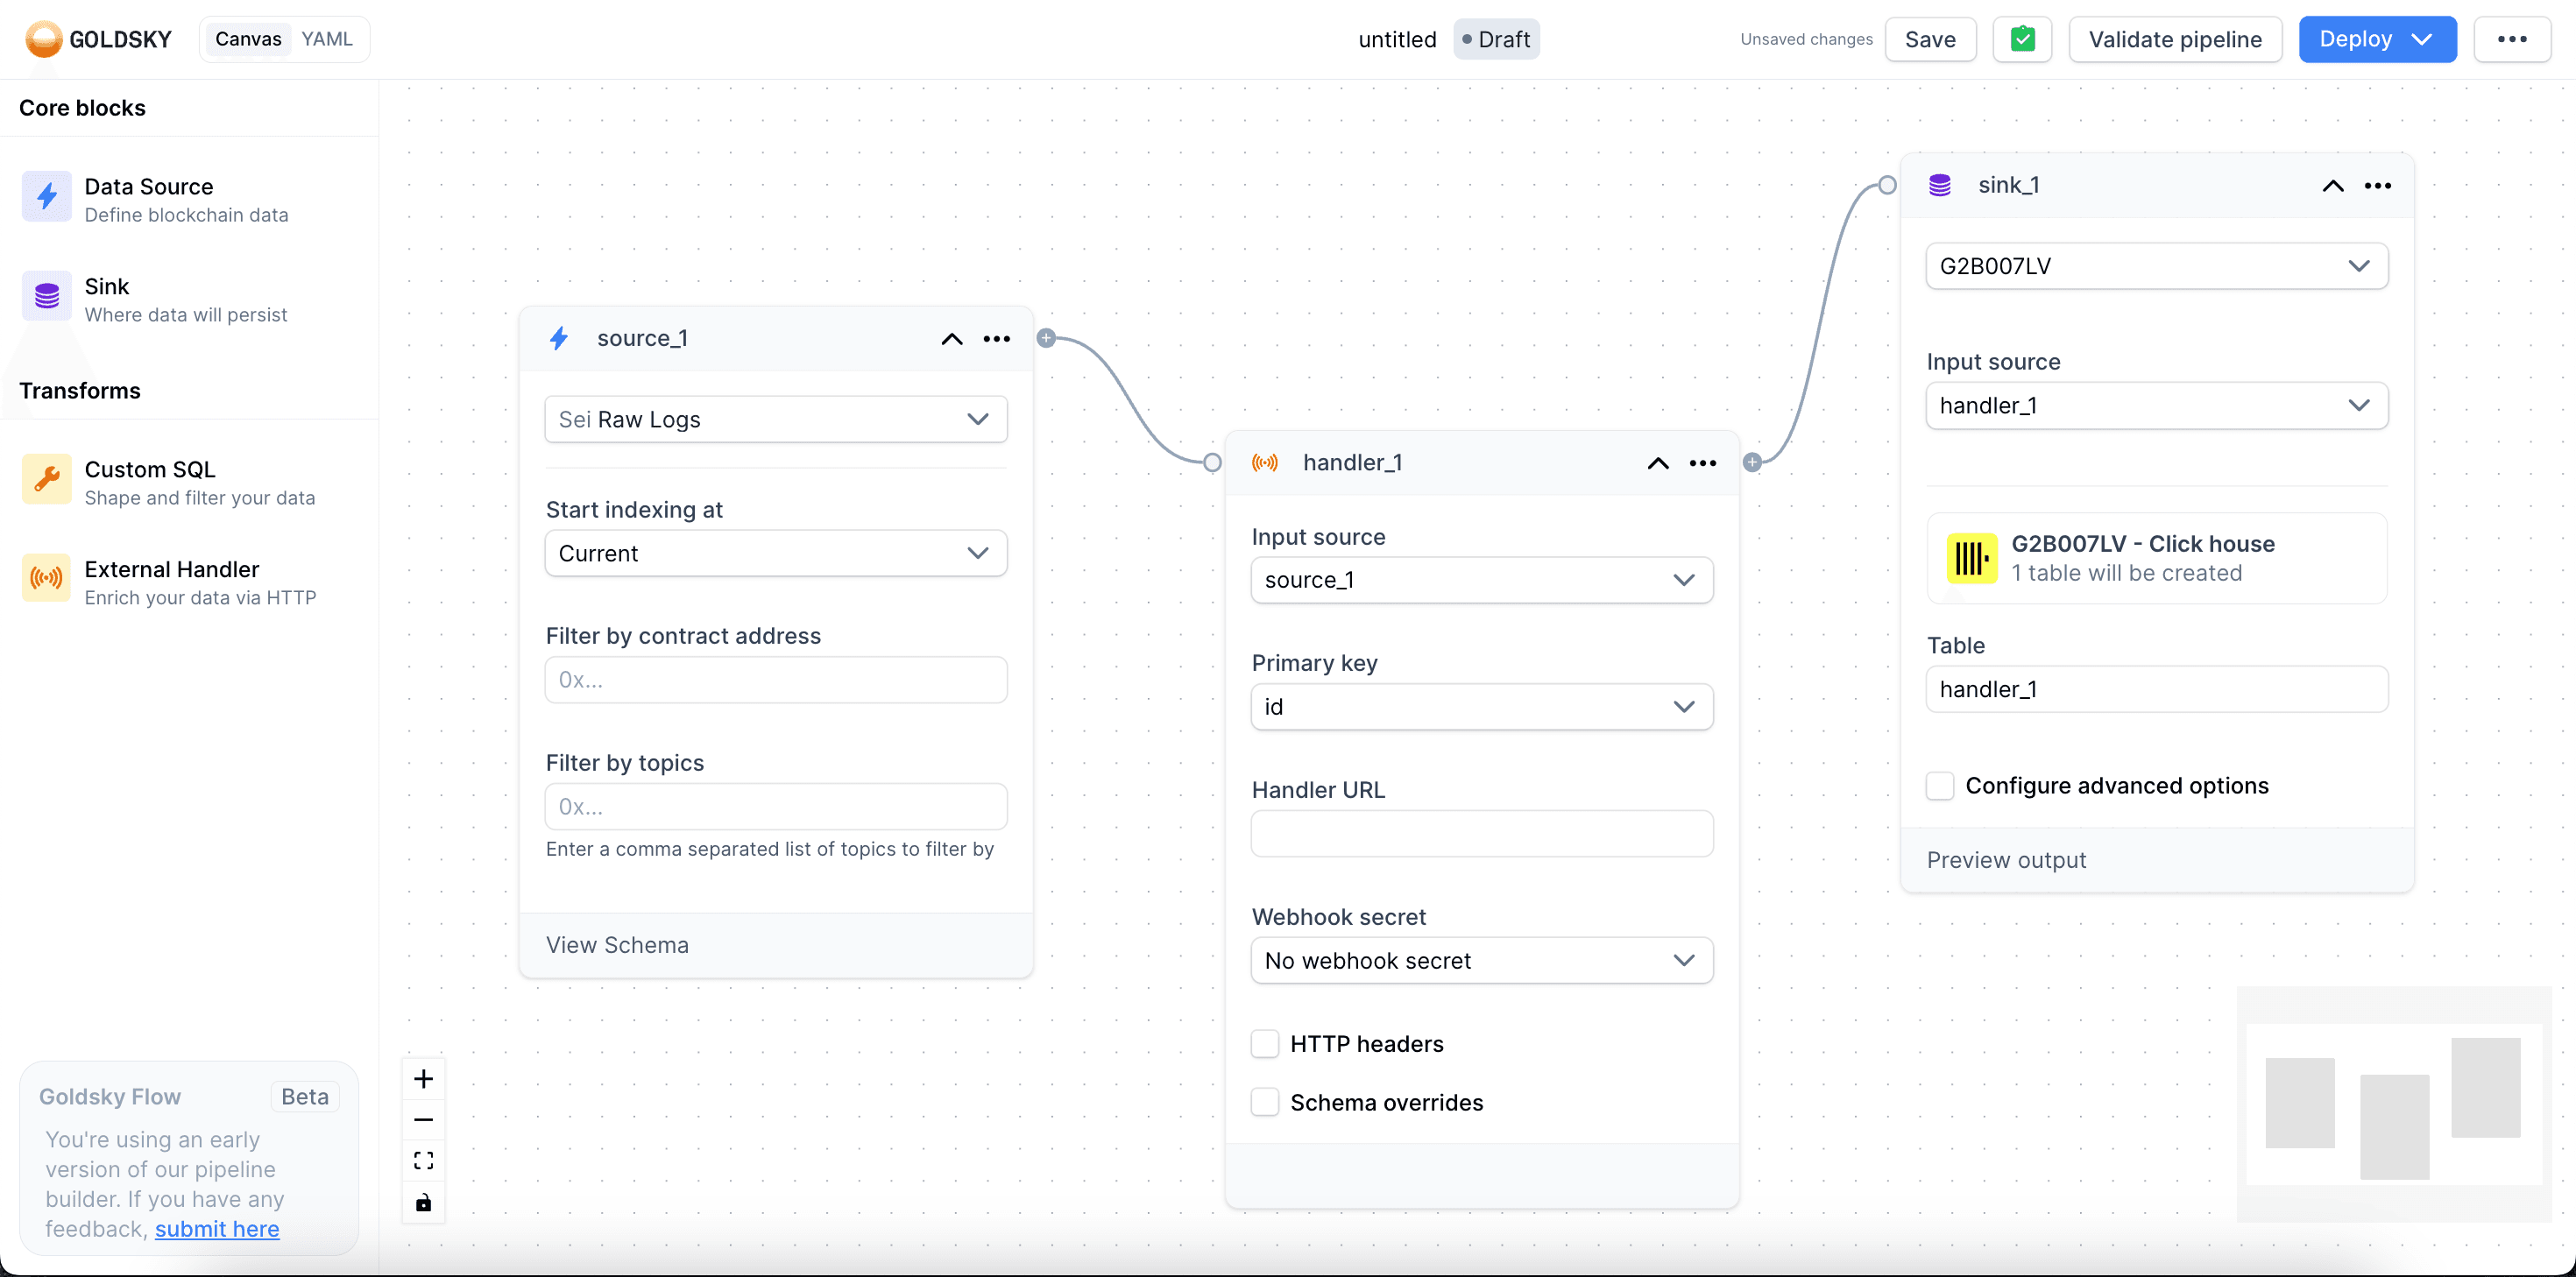Screen dimensions: 2576x1277
Task: Enable the HTTP headers checkbox
Action: [1265, 1043]
